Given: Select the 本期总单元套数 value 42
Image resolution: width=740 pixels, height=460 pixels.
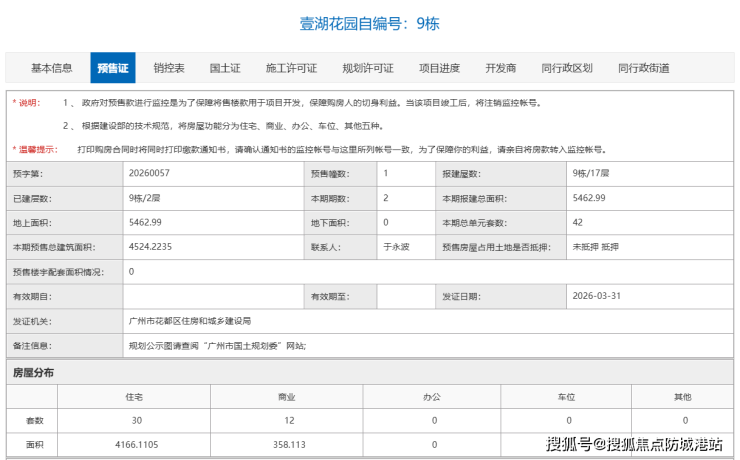Looking at the screenshot, I should click(578, 222).
